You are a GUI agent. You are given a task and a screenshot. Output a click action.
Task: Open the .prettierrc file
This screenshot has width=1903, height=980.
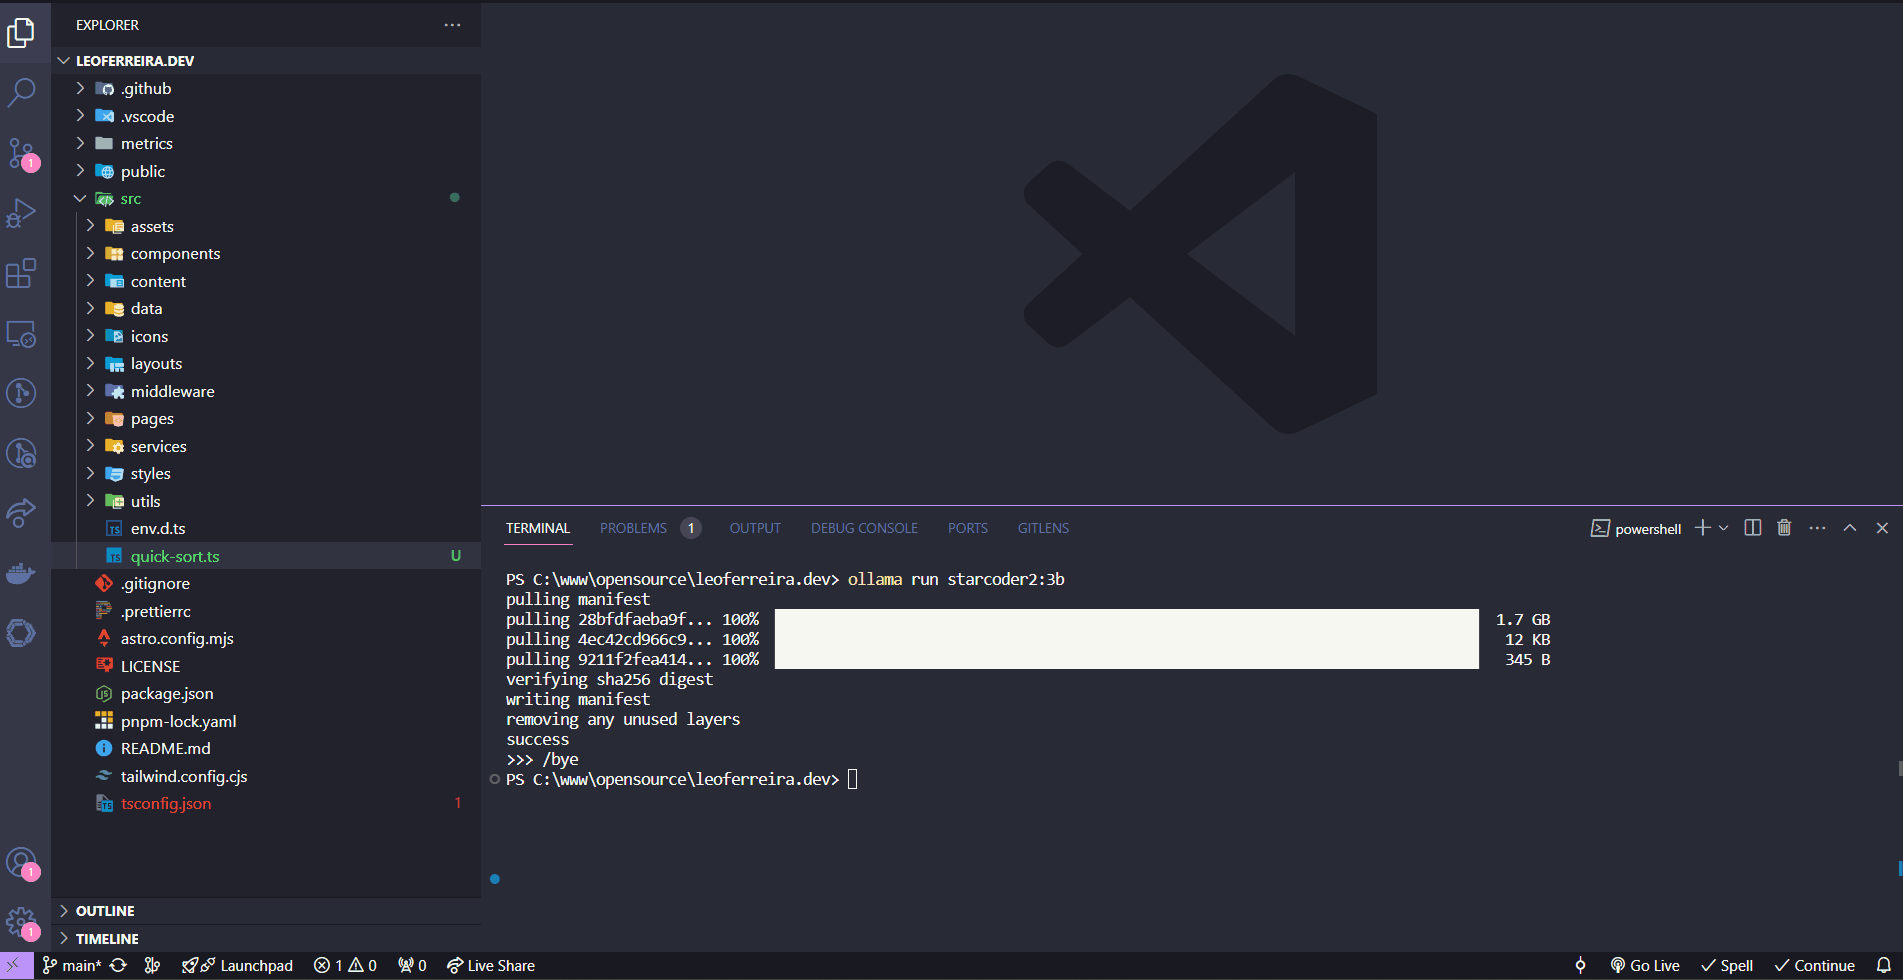point(266,611)
